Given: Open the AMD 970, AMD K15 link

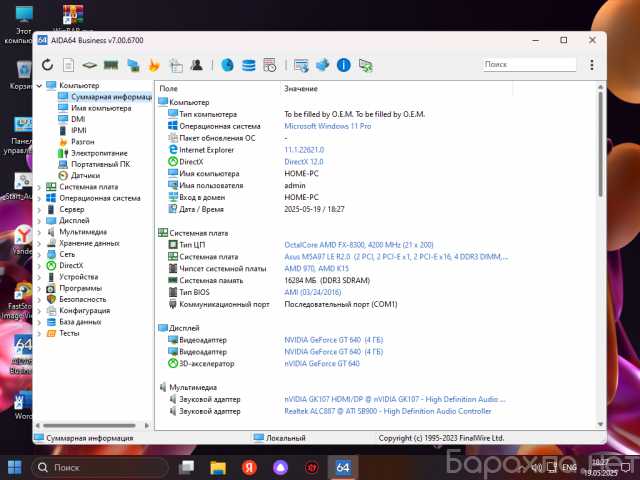Looking at the screenshot, I should [316, 269].
